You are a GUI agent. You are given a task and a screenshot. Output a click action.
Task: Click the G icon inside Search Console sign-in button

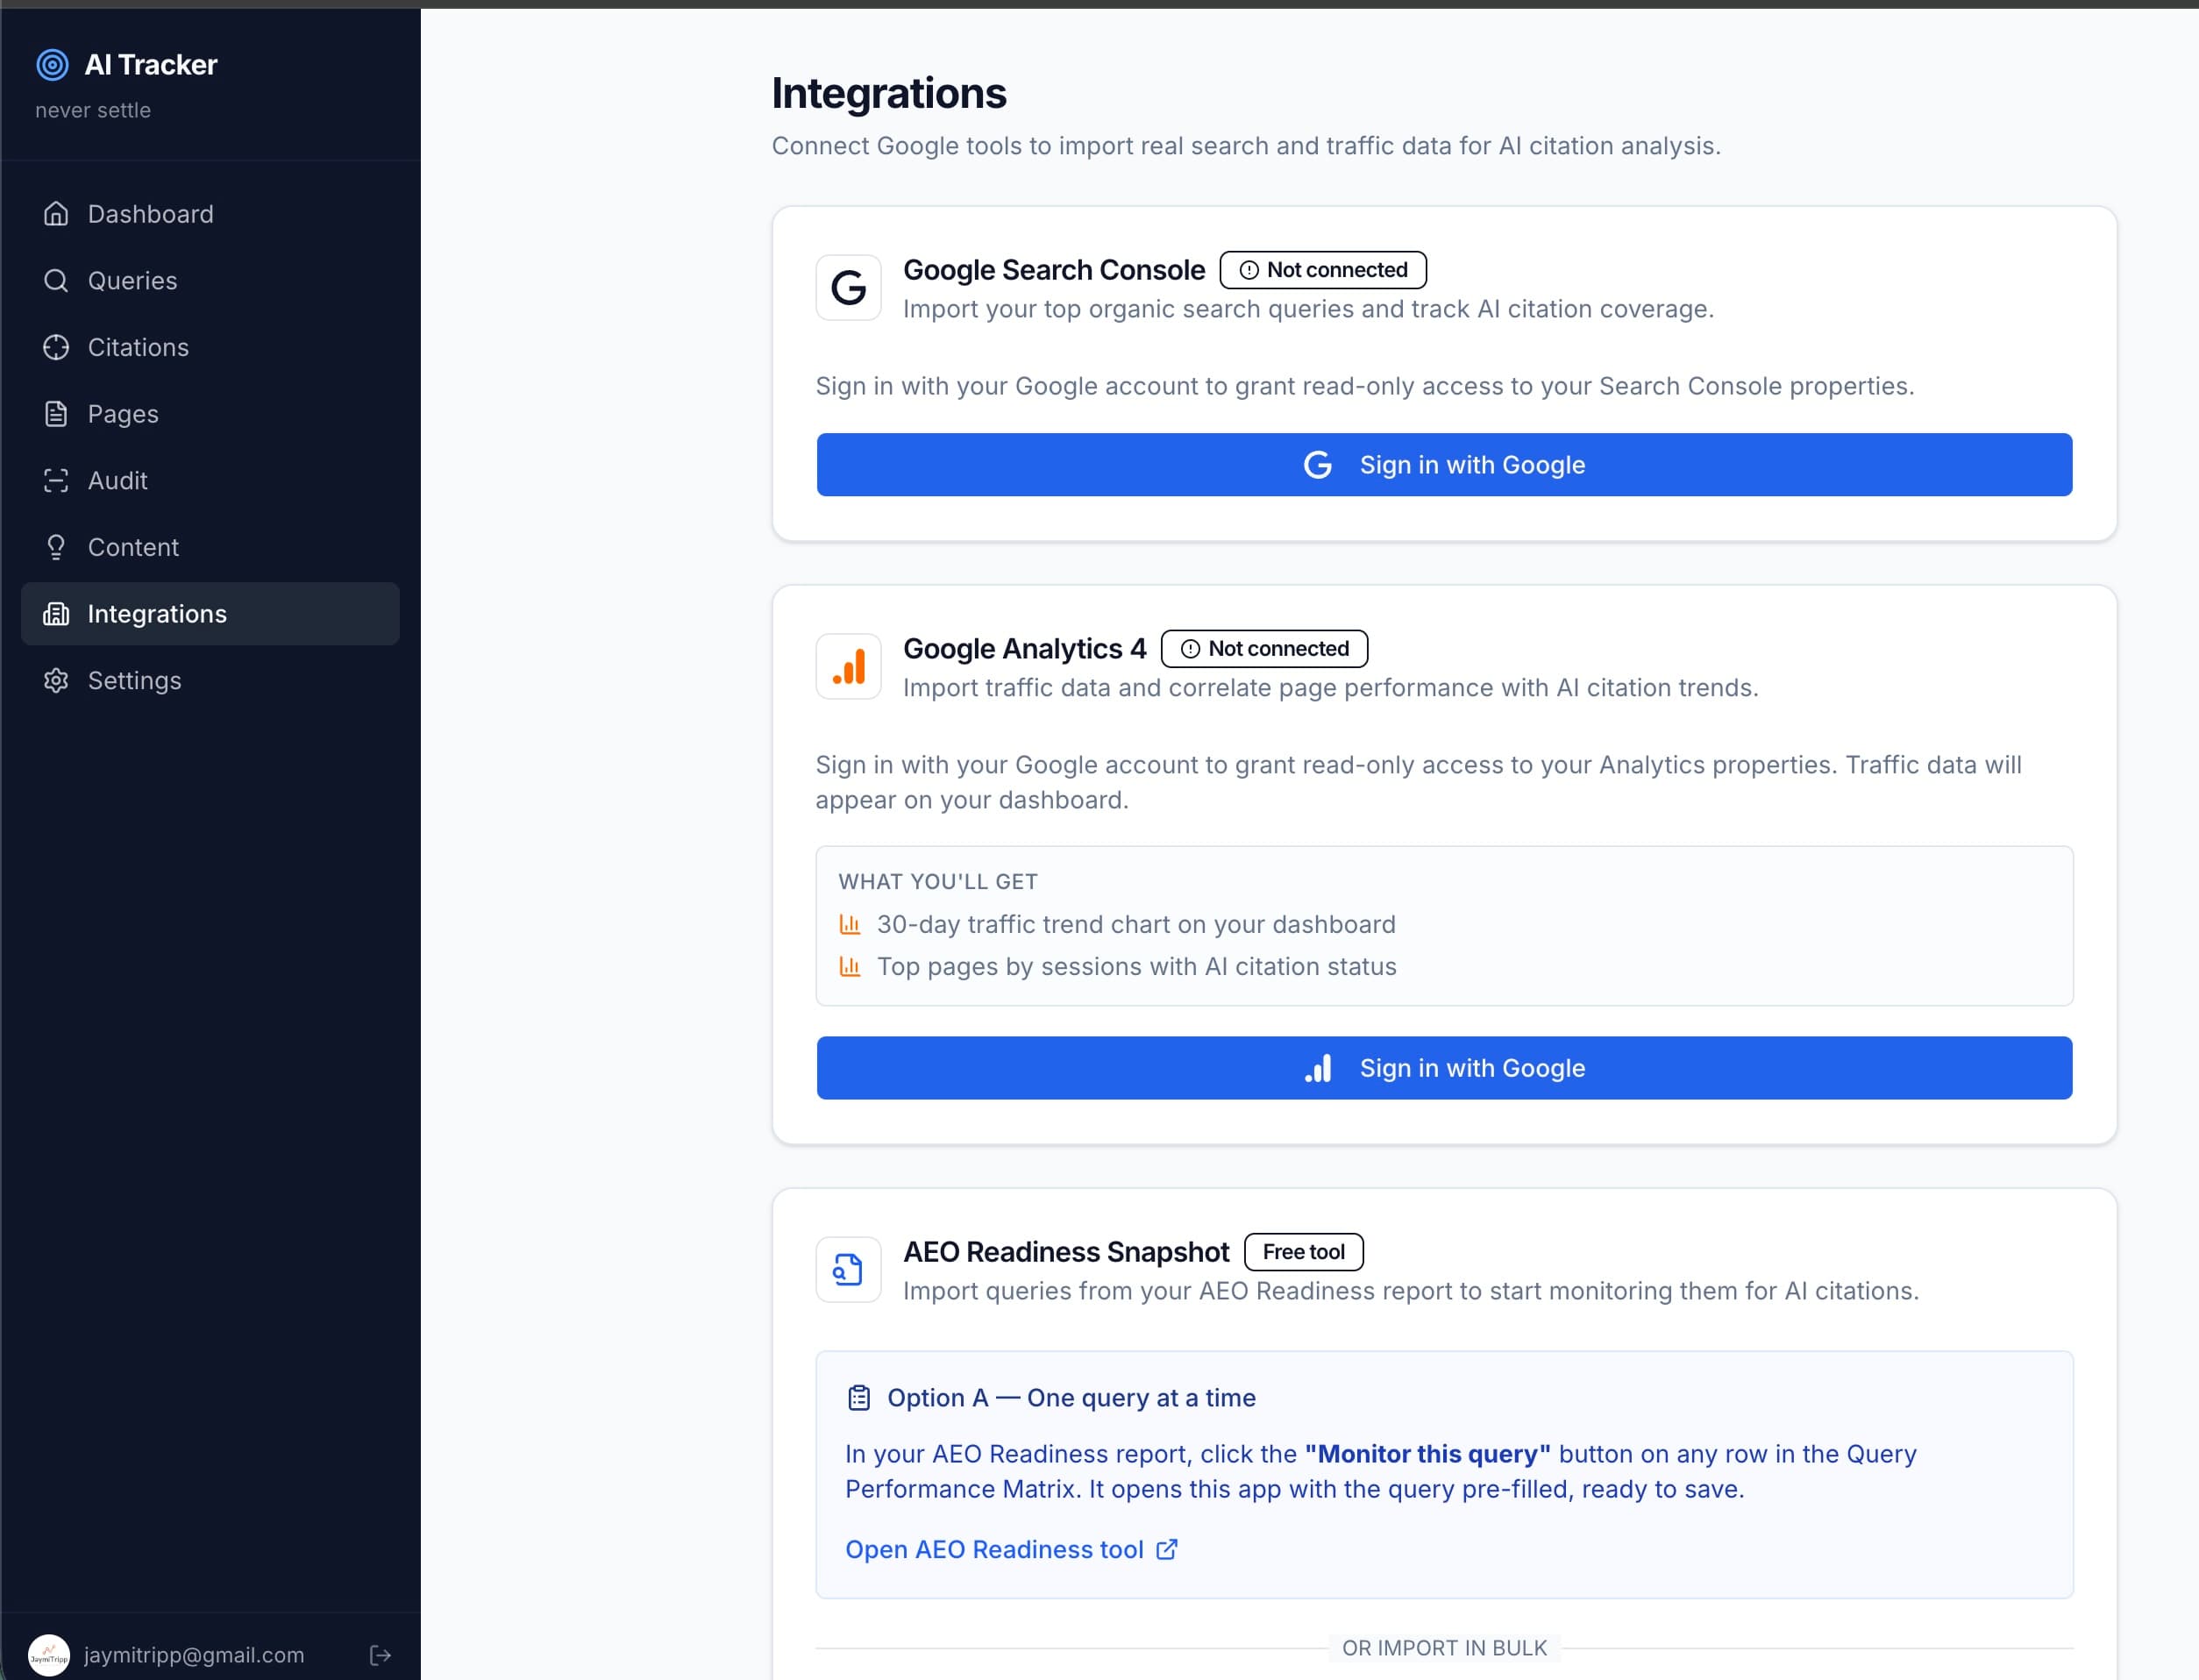pyautogui.click(x=1318, y=465)
